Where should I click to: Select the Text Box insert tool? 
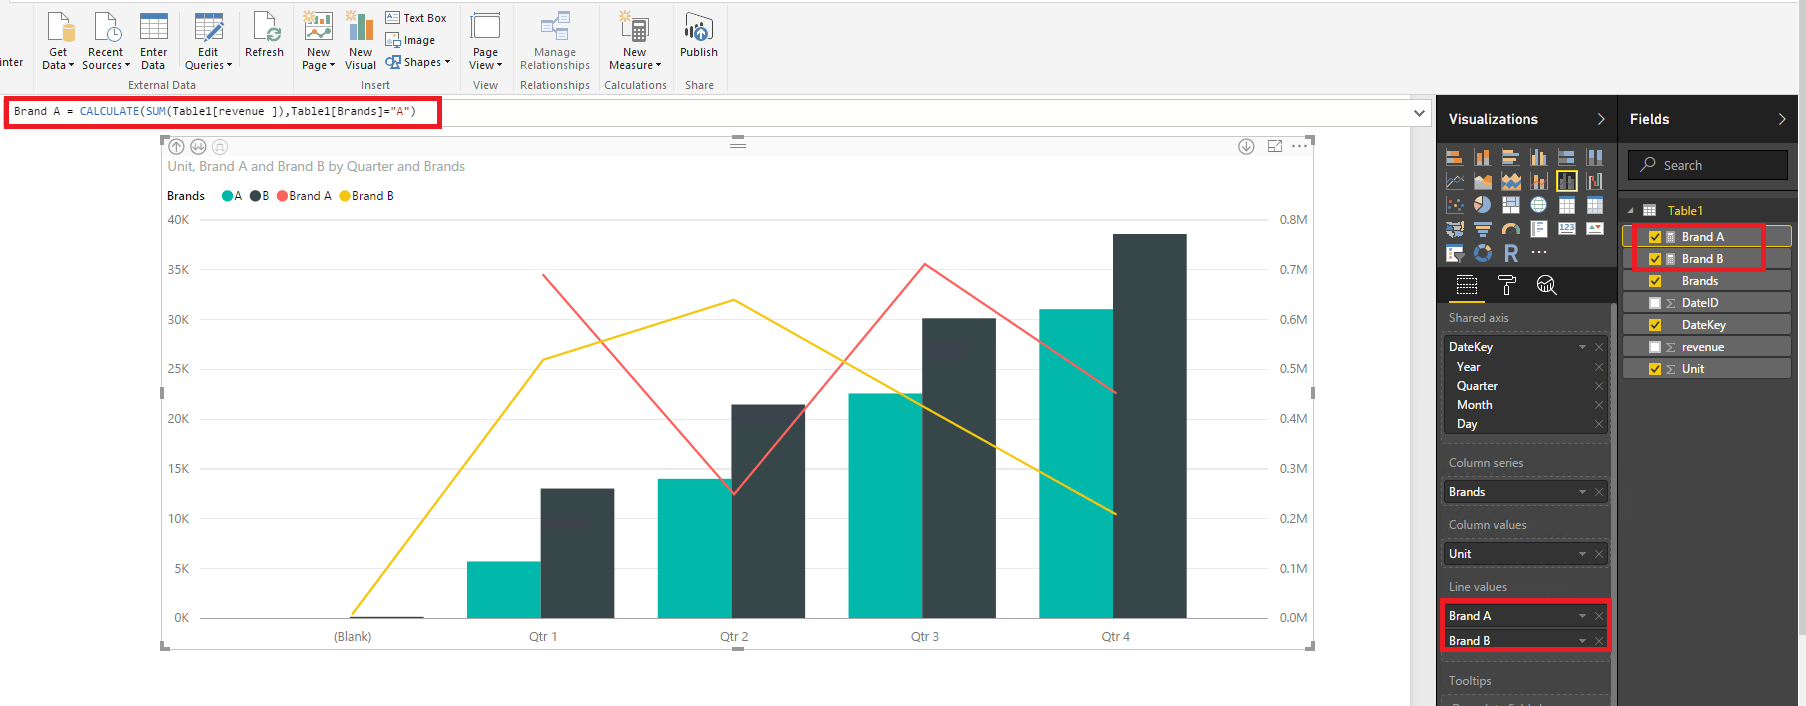416,18
